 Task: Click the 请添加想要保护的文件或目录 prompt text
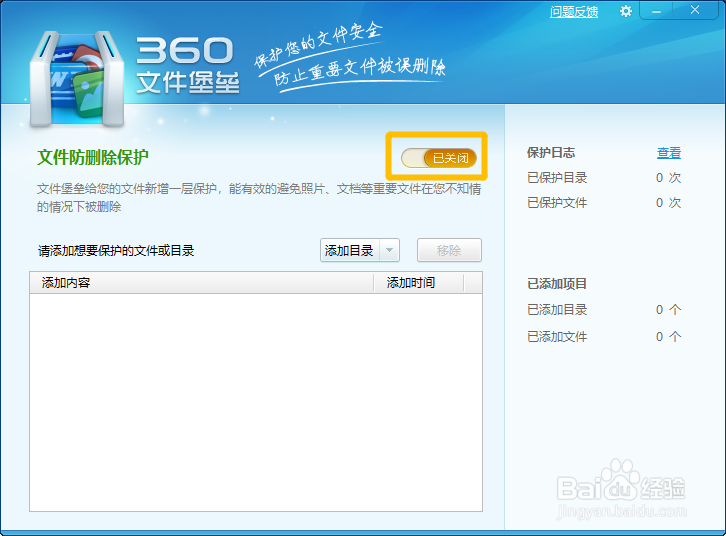pyautogui.click(x=116, y=251)
